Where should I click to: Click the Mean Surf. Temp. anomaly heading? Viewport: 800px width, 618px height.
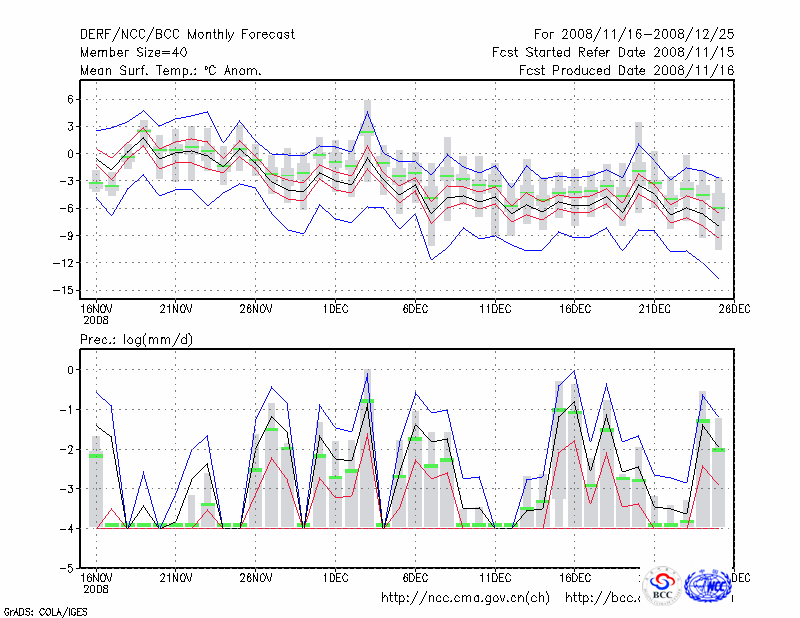pyautogui.click(x=171, y=71)
